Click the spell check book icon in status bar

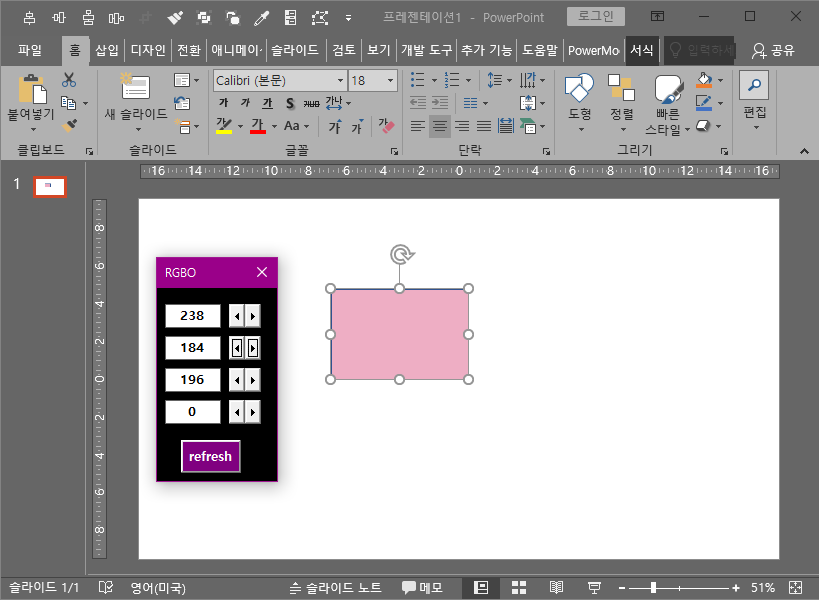[x=106, y=587]
